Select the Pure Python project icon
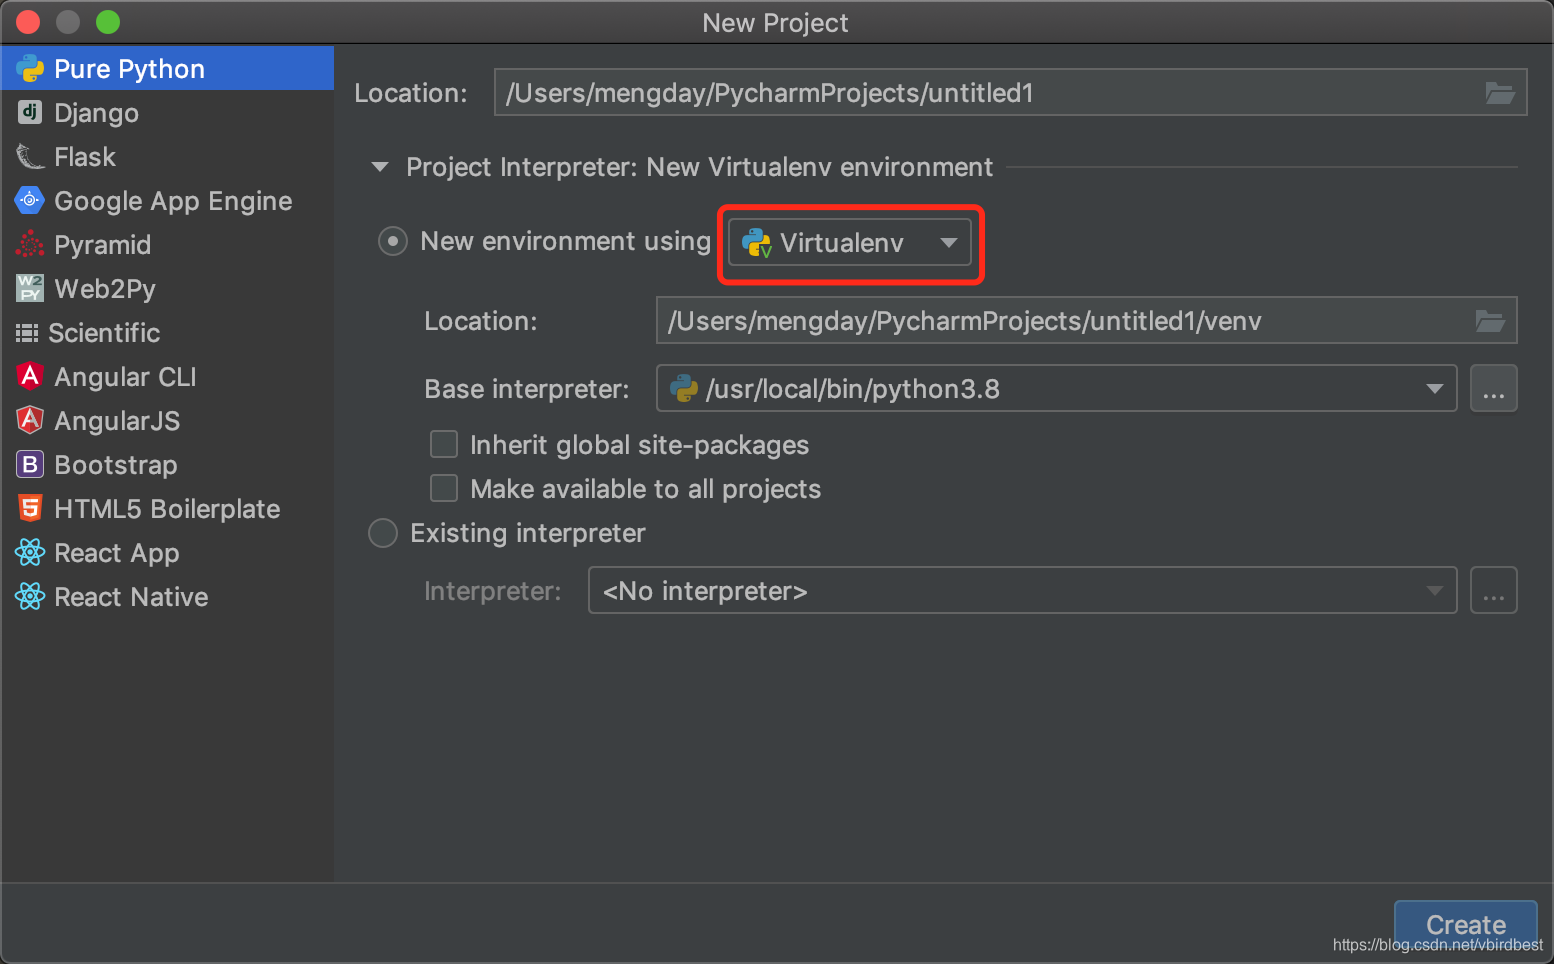 coord(30,68)
